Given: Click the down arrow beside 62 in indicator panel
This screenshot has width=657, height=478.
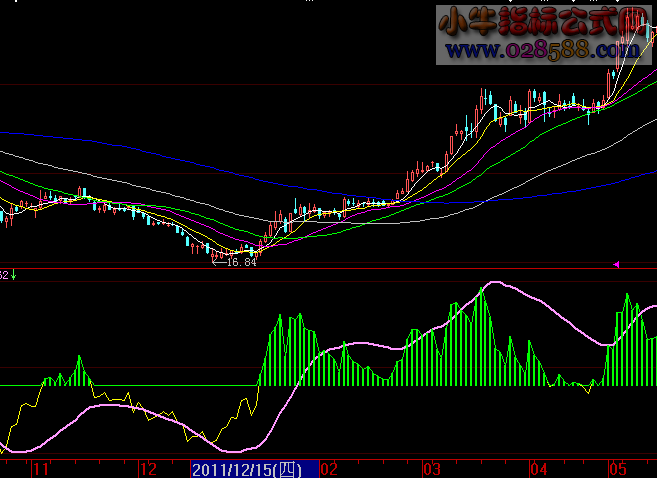Looking at the screenshot, I should [14, 274].
